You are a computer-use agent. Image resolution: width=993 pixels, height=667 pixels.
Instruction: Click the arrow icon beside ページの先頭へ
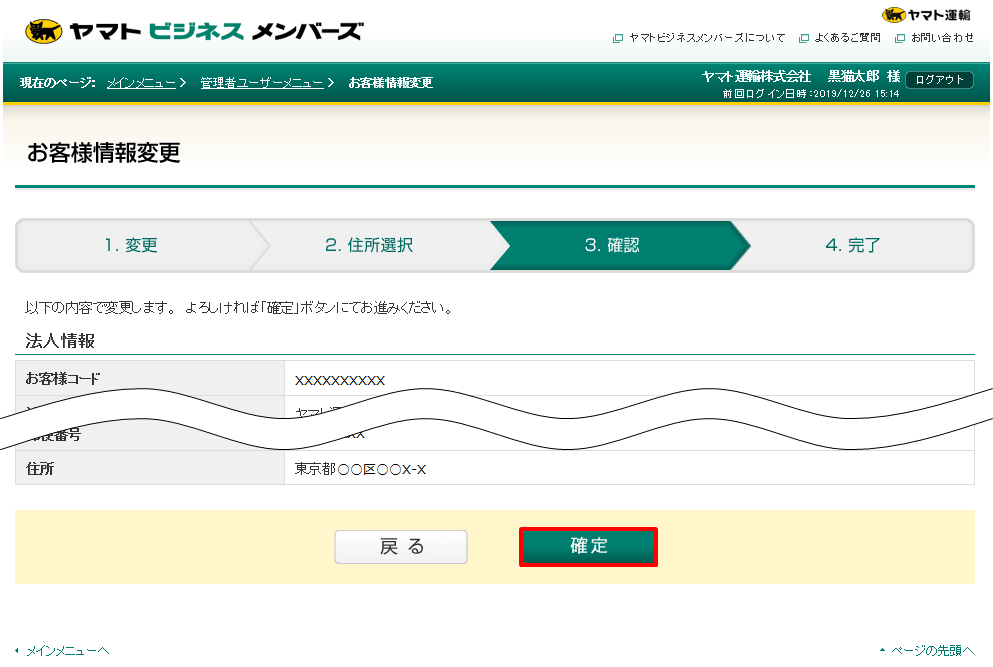[881, 651]
